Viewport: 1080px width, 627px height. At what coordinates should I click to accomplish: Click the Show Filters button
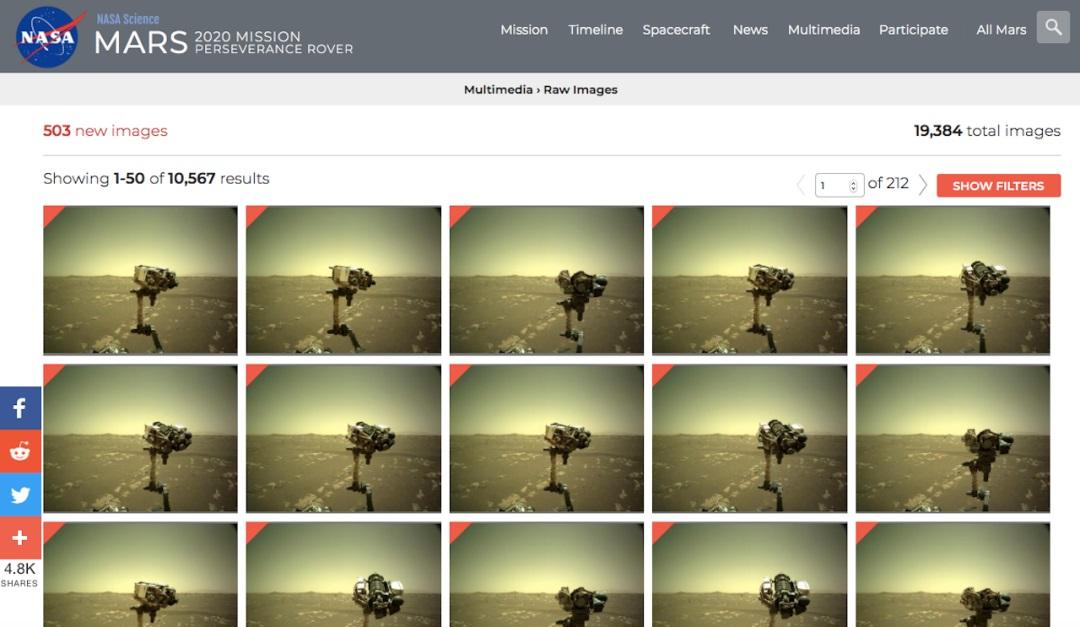coord(998,185)
